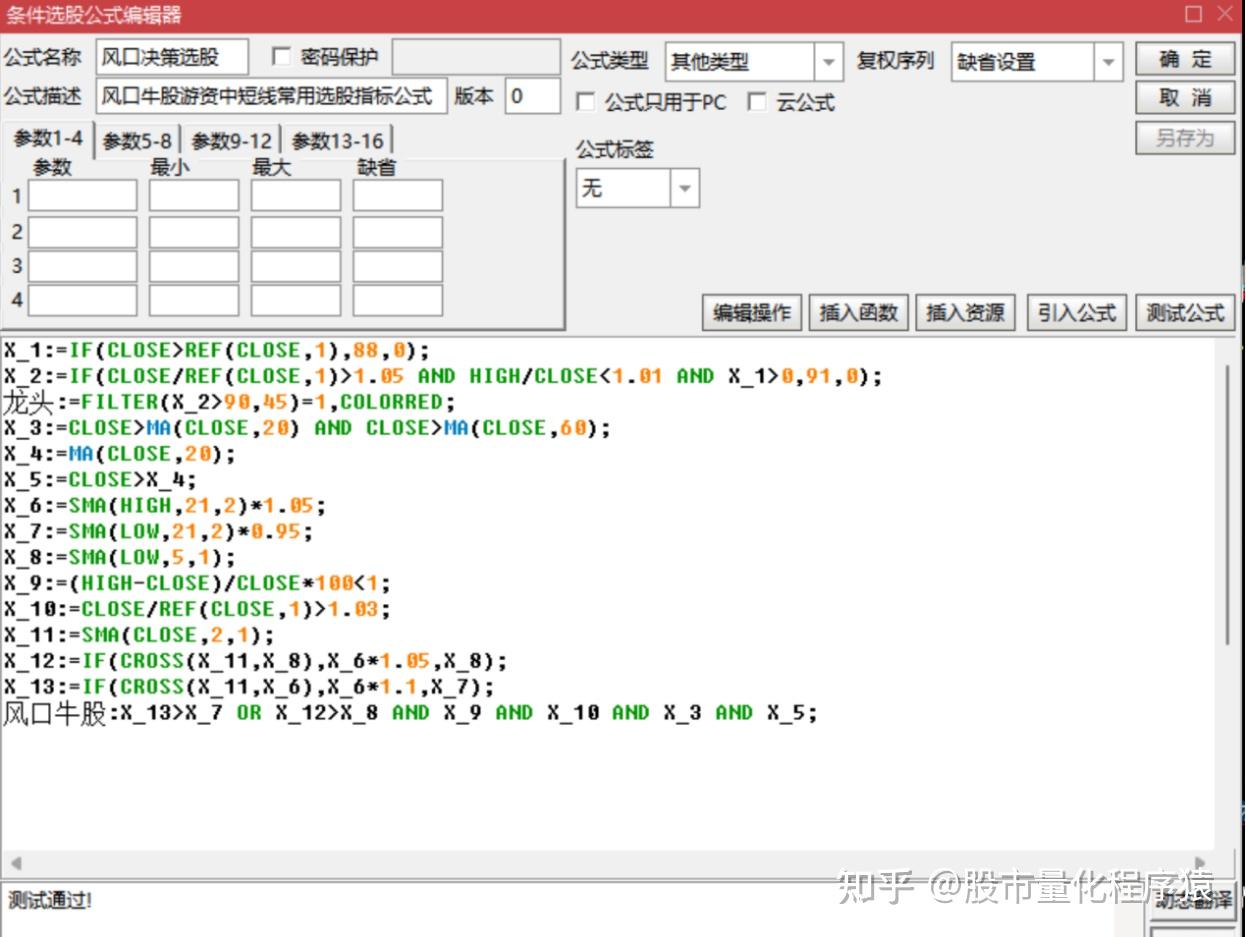Click the final line starting with 风口牛股
Image resolution: width=1246 pixels, height=937 pixels.
[410, 713]
